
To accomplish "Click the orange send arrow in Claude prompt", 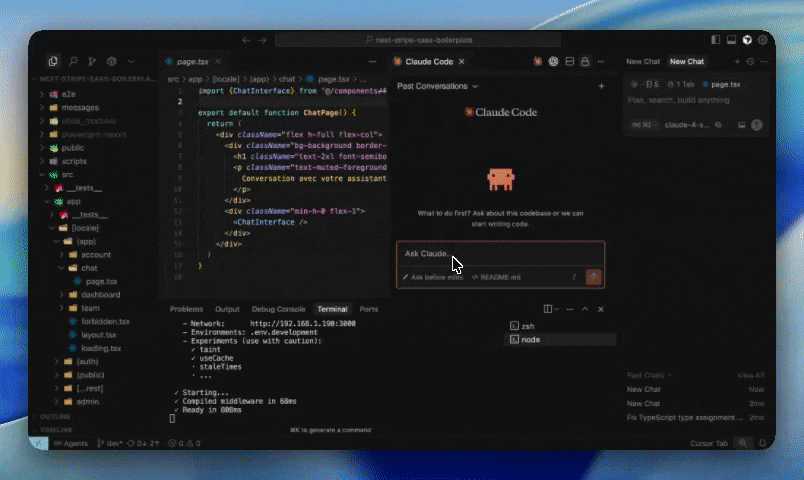I will pyautogui.click(x=594, y=276).
